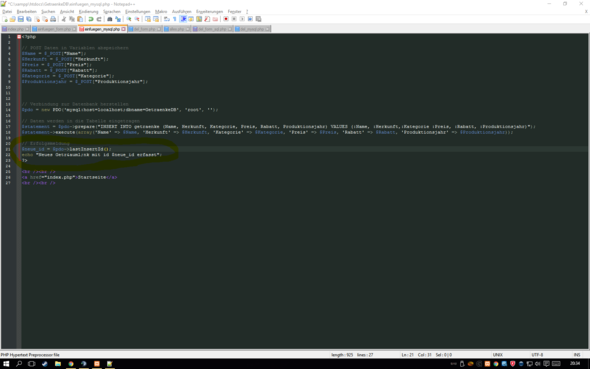590x369 pixels.
Task: Open the question mark help menu
Action: click(247, 12)
